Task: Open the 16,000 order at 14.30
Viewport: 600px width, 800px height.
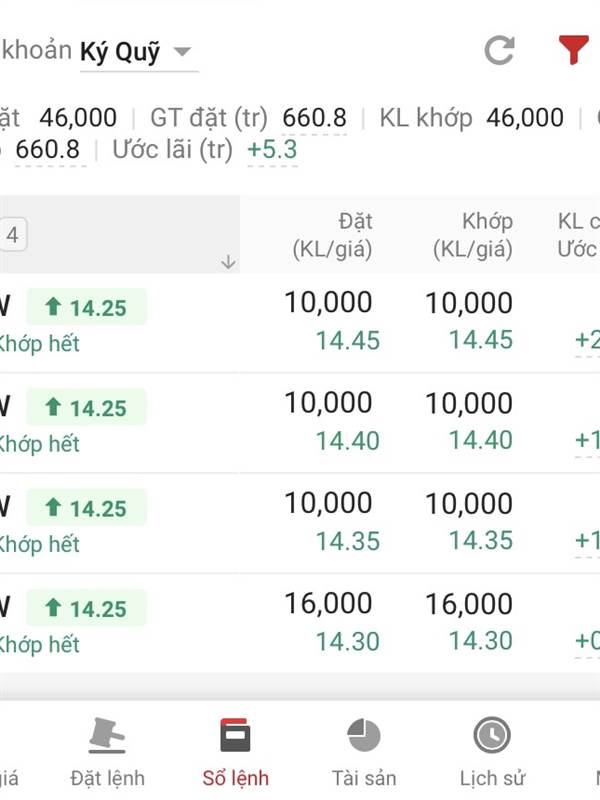Action: pyautogui.click(x=300, y=623)
